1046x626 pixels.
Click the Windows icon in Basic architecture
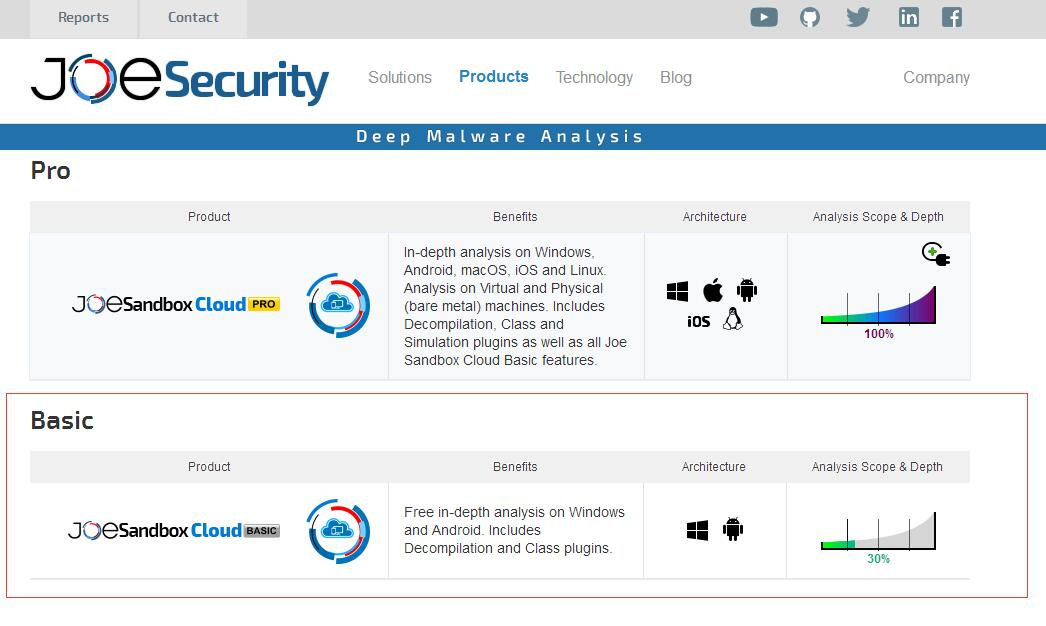[697, 531]
